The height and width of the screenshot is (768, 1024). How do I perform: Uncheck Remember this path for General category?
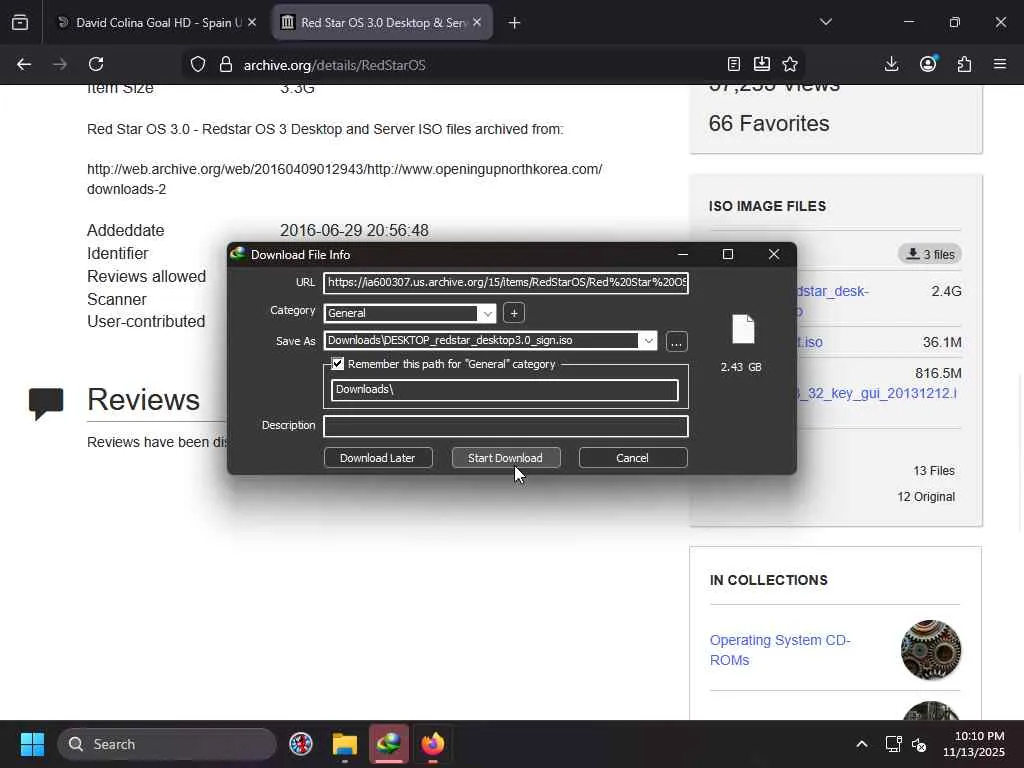click(338, 364)
